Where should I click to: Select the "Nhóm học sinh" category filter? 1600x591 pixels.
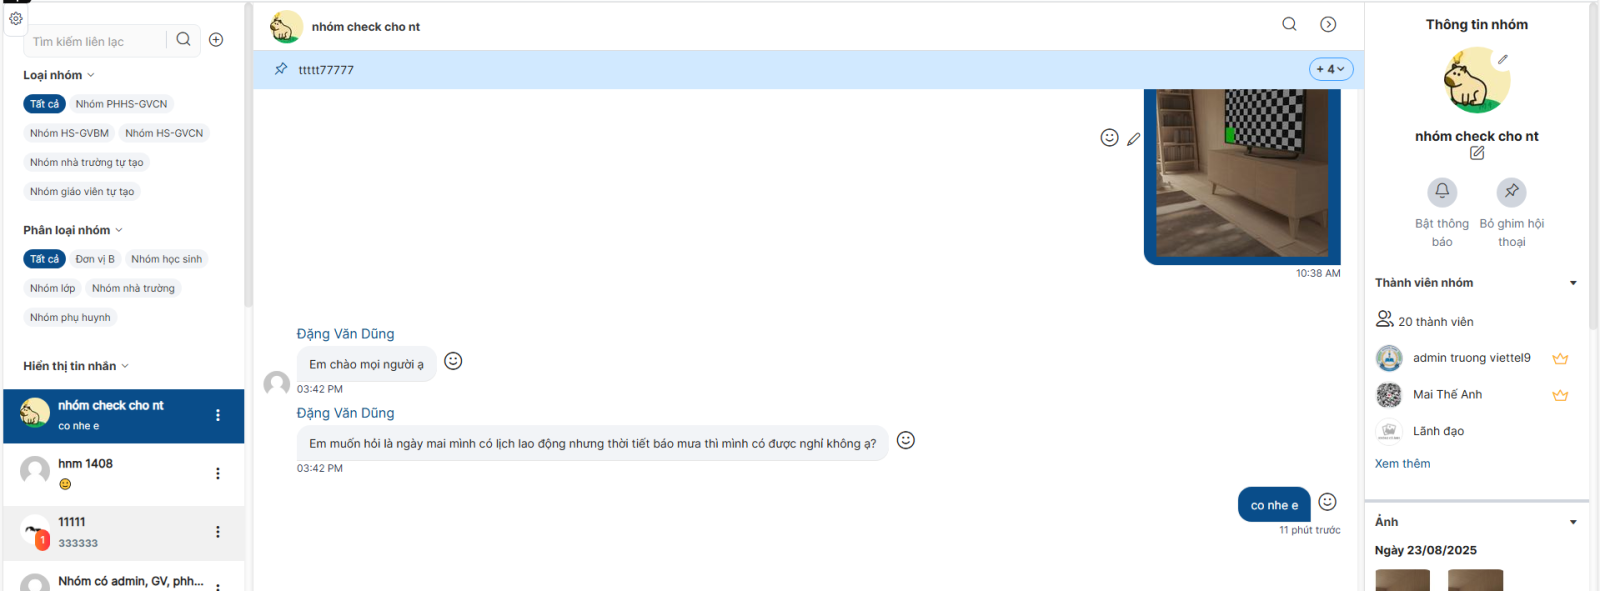click(166, 259)
